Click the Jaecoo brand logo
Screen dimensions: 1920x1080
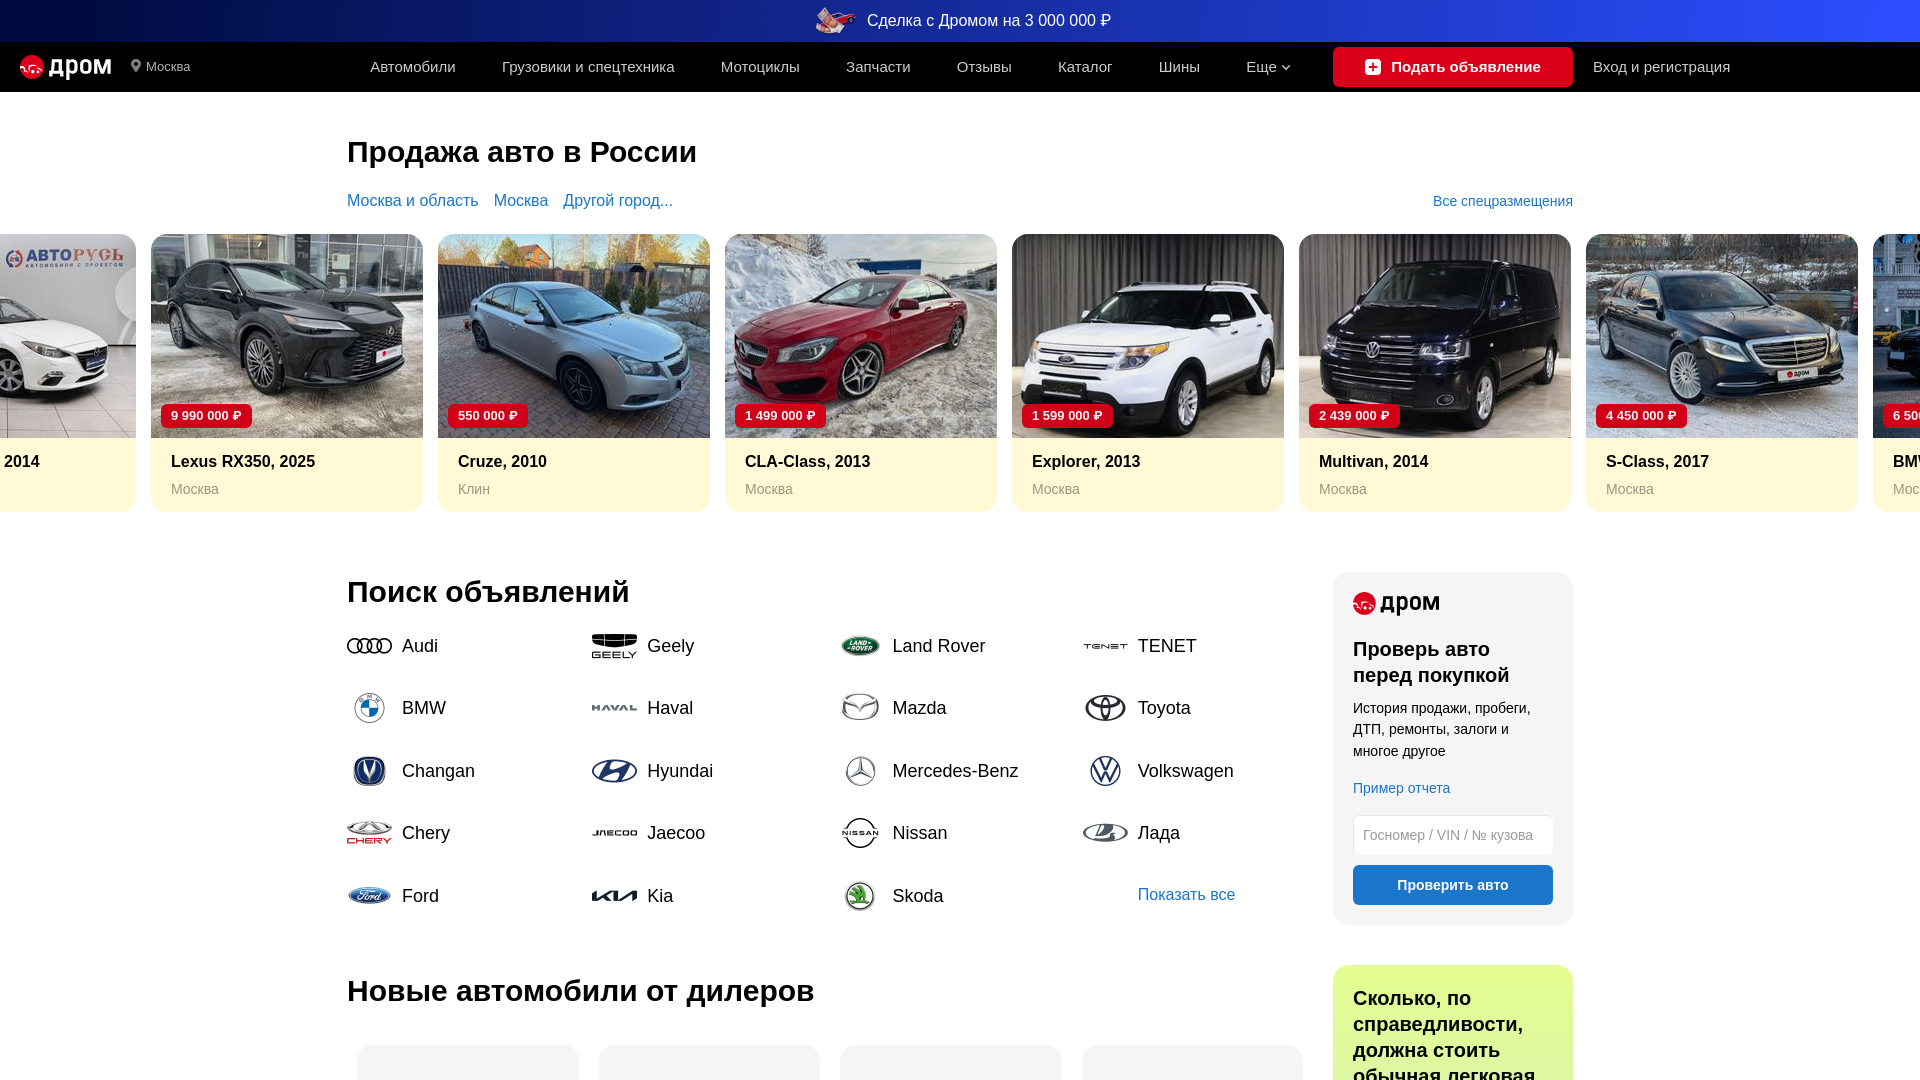614,833
